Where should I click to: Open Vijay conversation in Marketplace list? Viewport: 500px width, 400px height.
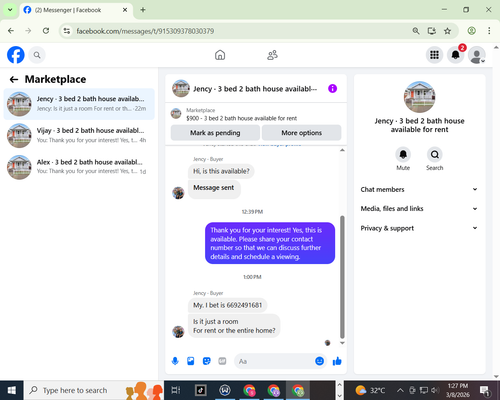(x=79, y=135)
